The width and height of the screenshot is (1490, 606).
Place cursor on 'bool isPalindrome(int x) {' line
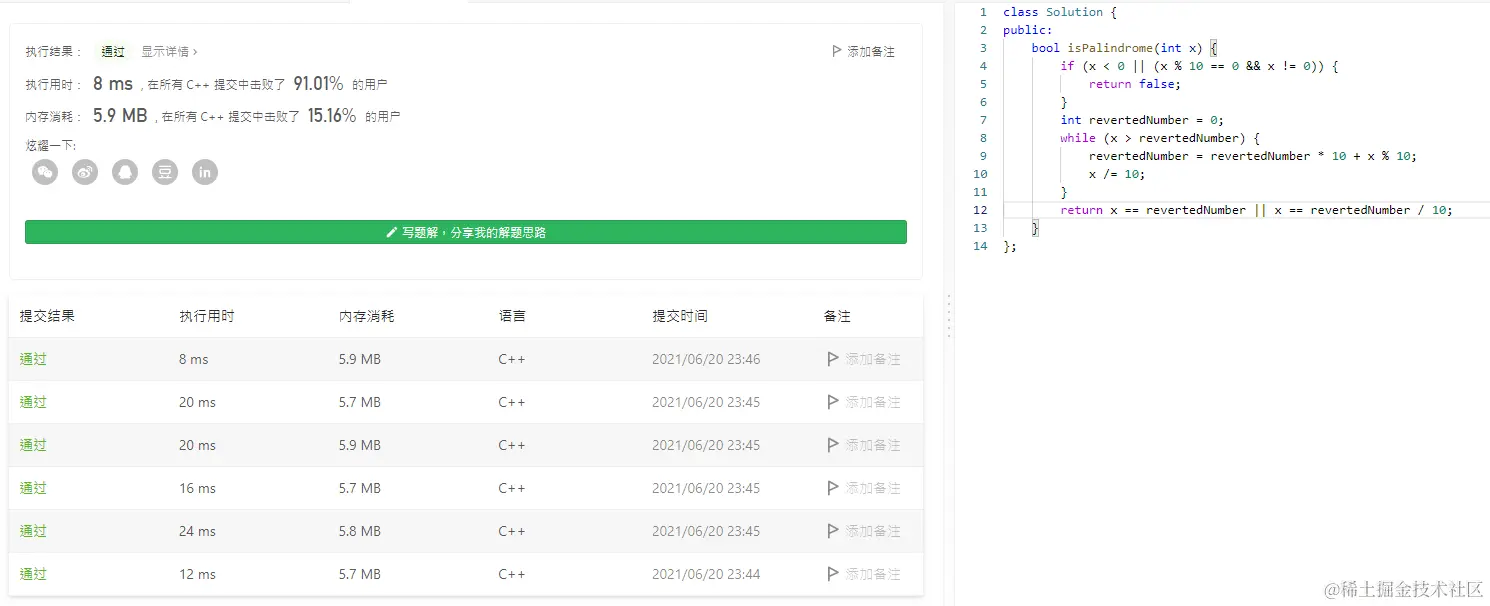click(x=1124, y=48)
